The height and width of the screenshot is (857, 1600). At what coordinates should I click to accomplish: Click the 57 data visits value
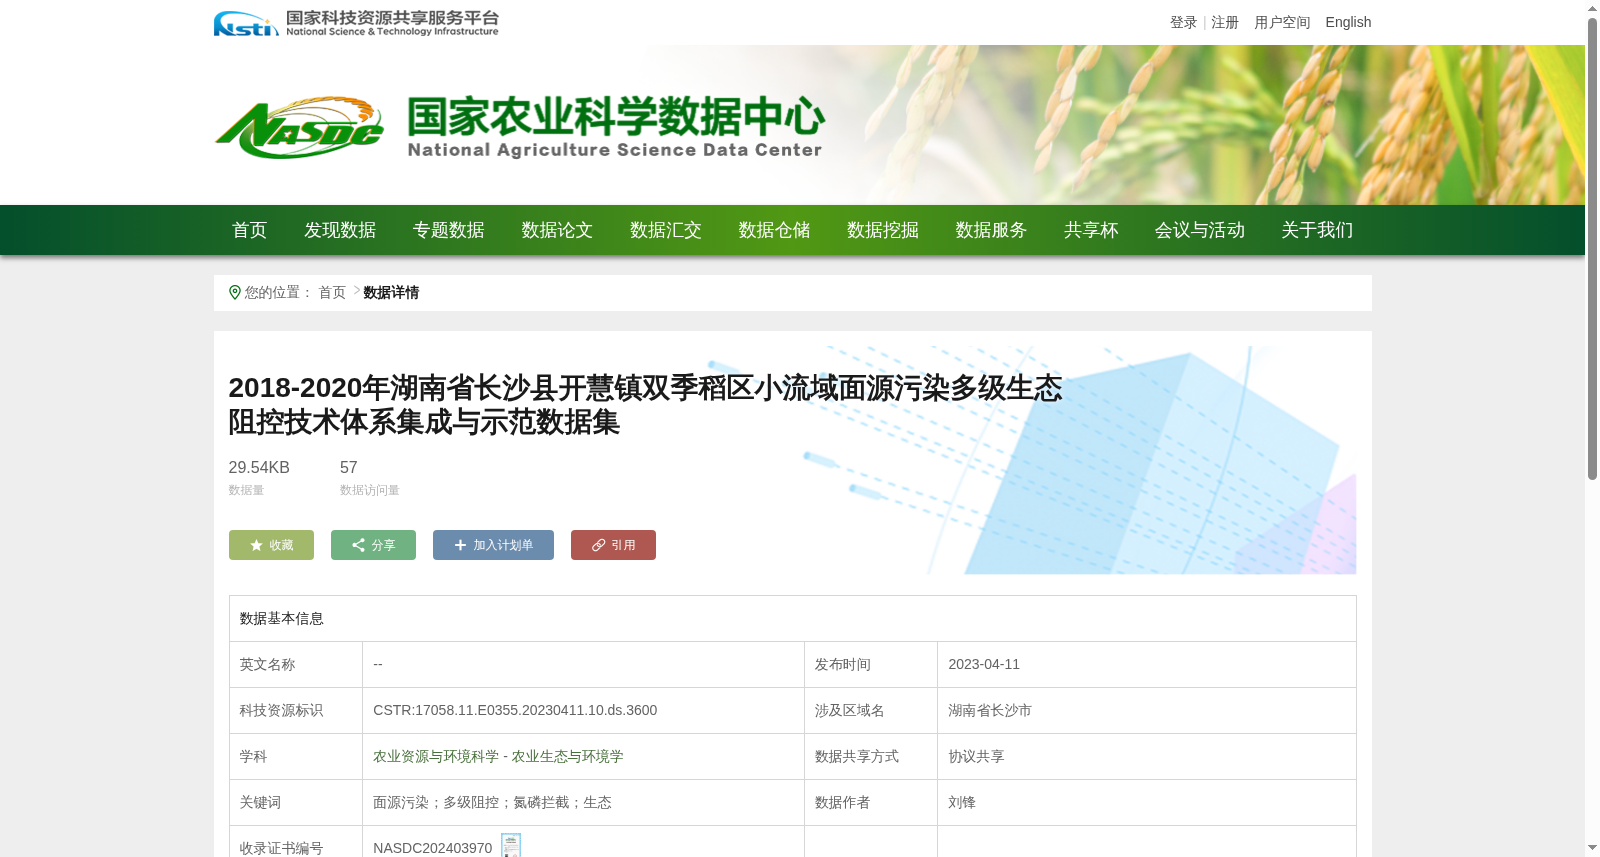348,467
